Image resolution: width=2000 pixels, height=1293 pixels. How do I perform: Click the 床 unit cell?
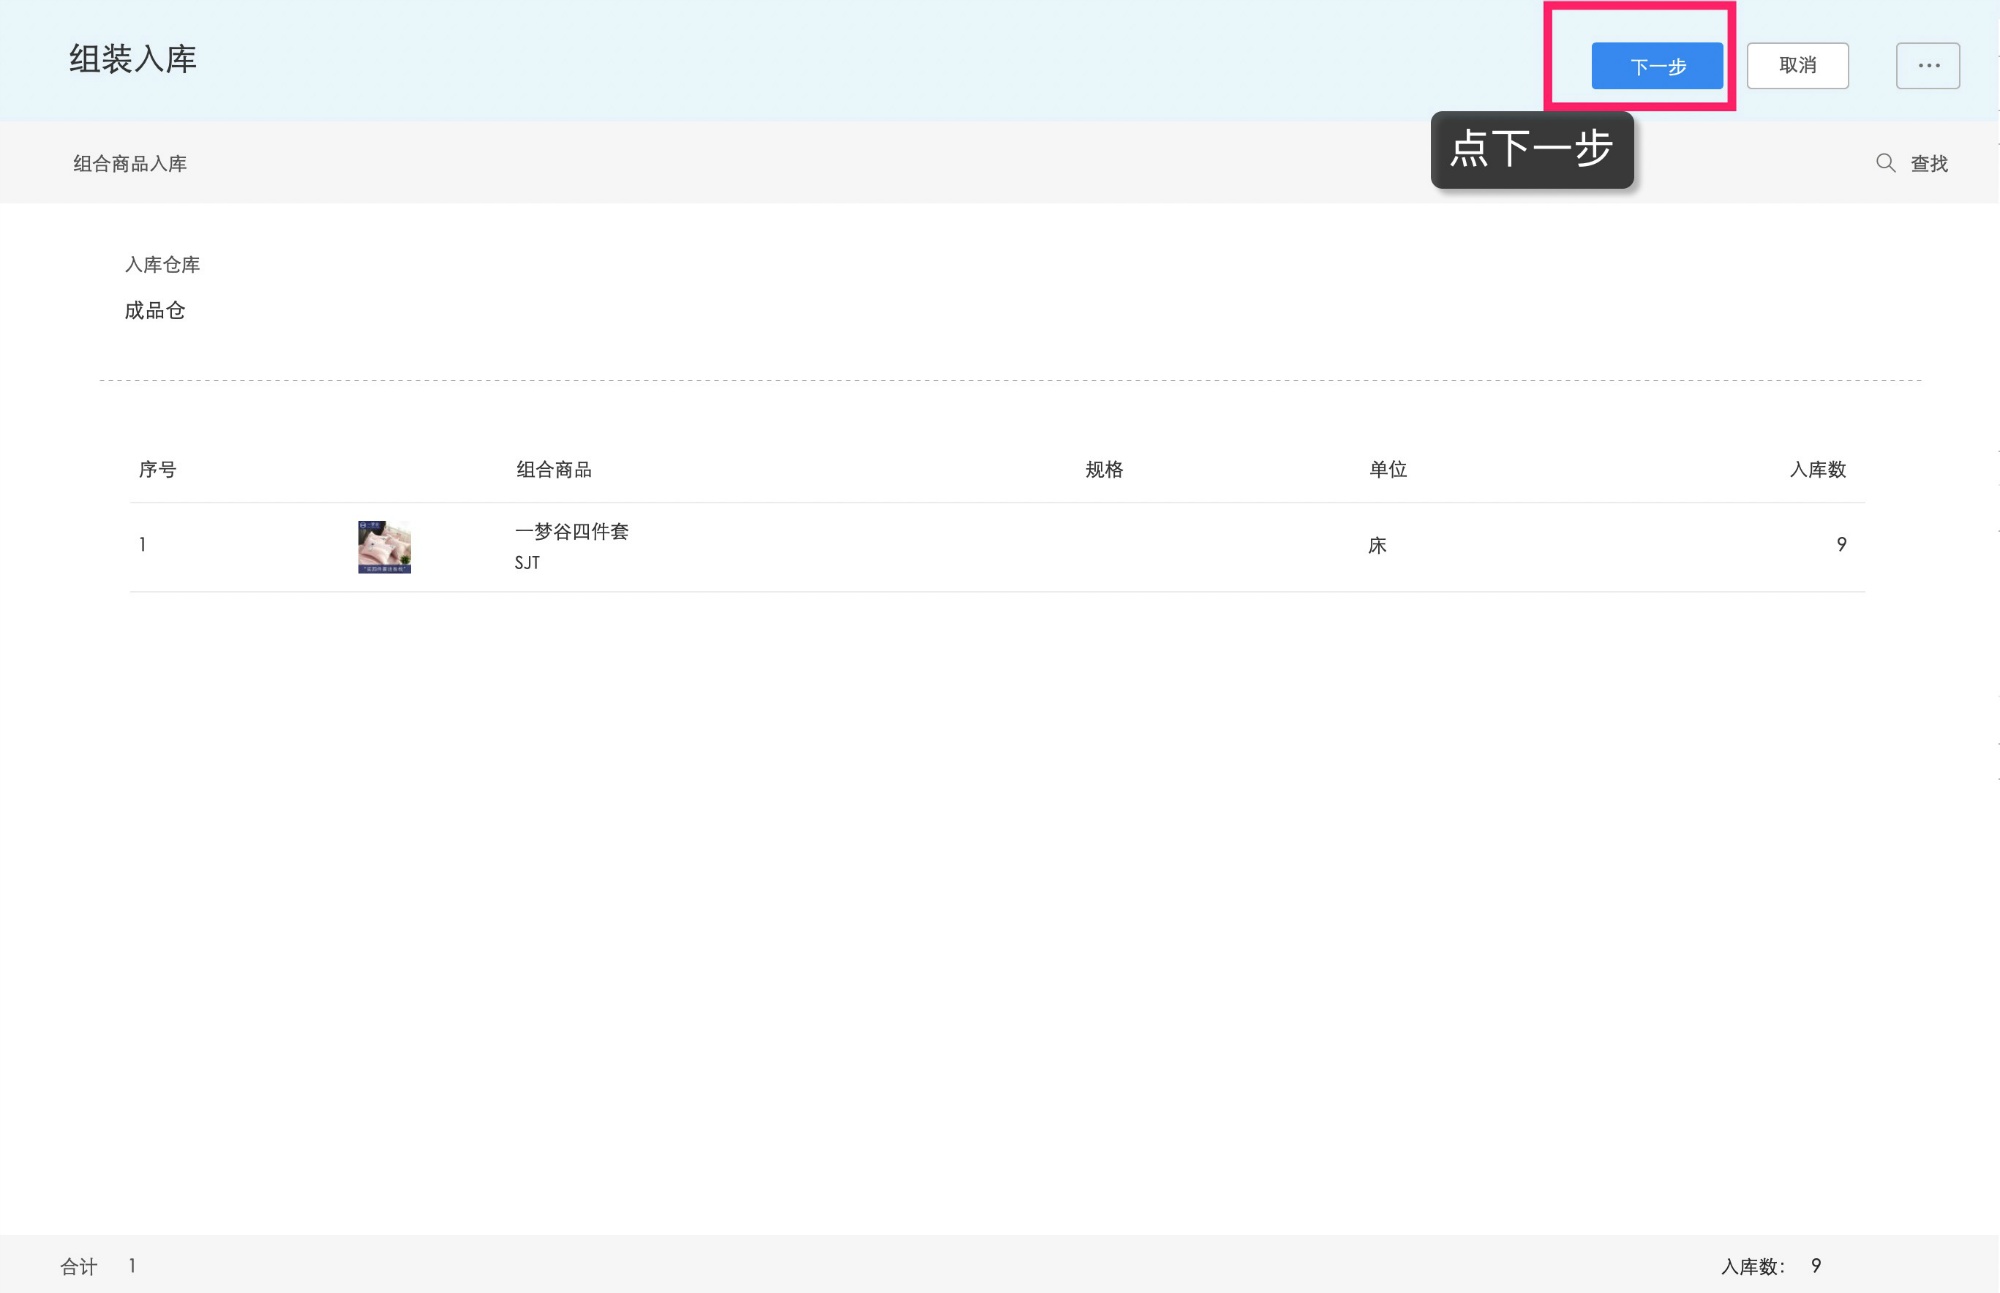tap(1377, 546)
